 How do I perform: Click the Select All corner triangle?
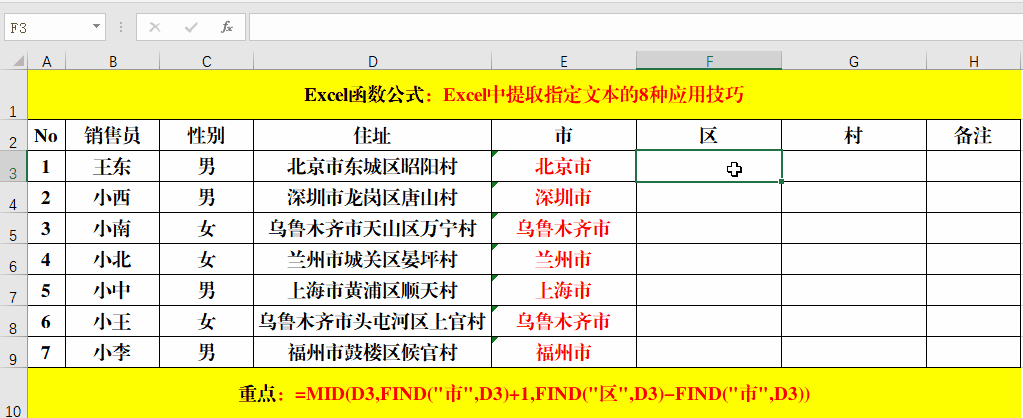[14, 62]
